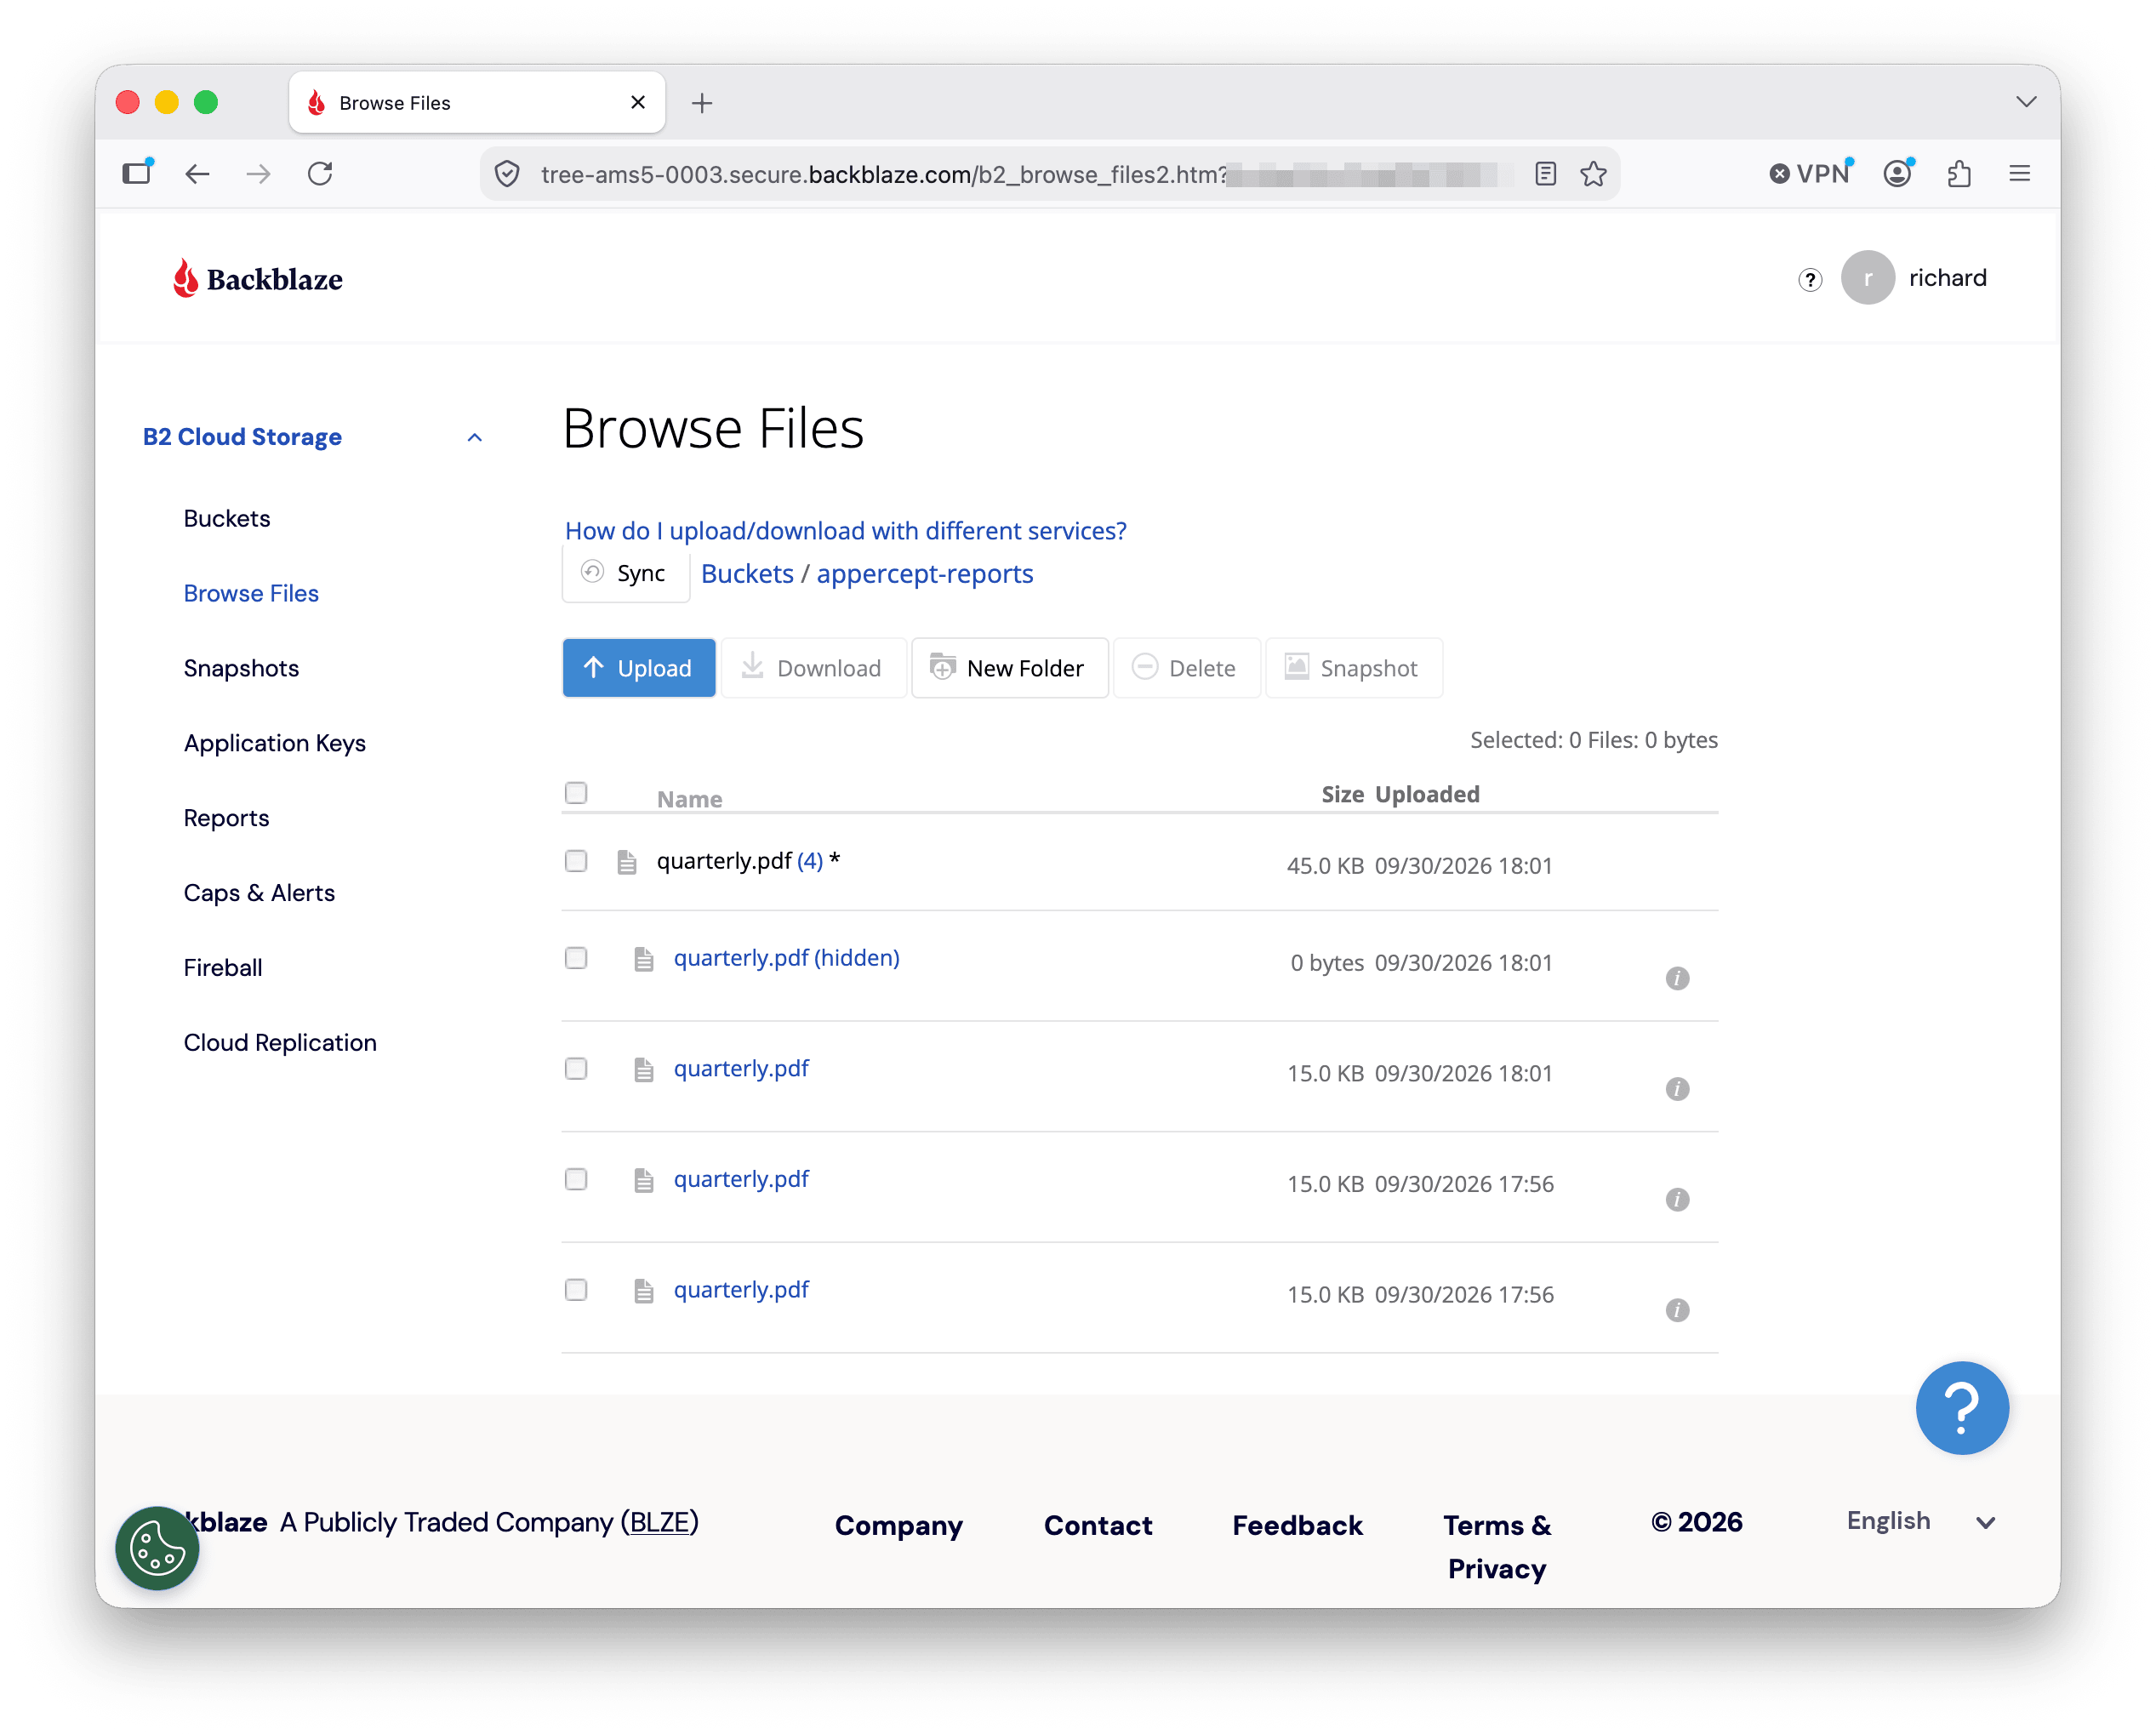The height and width of the screenshot is (1734, 2156).
Task: Close the Browse Files tab
Action: 638,102
